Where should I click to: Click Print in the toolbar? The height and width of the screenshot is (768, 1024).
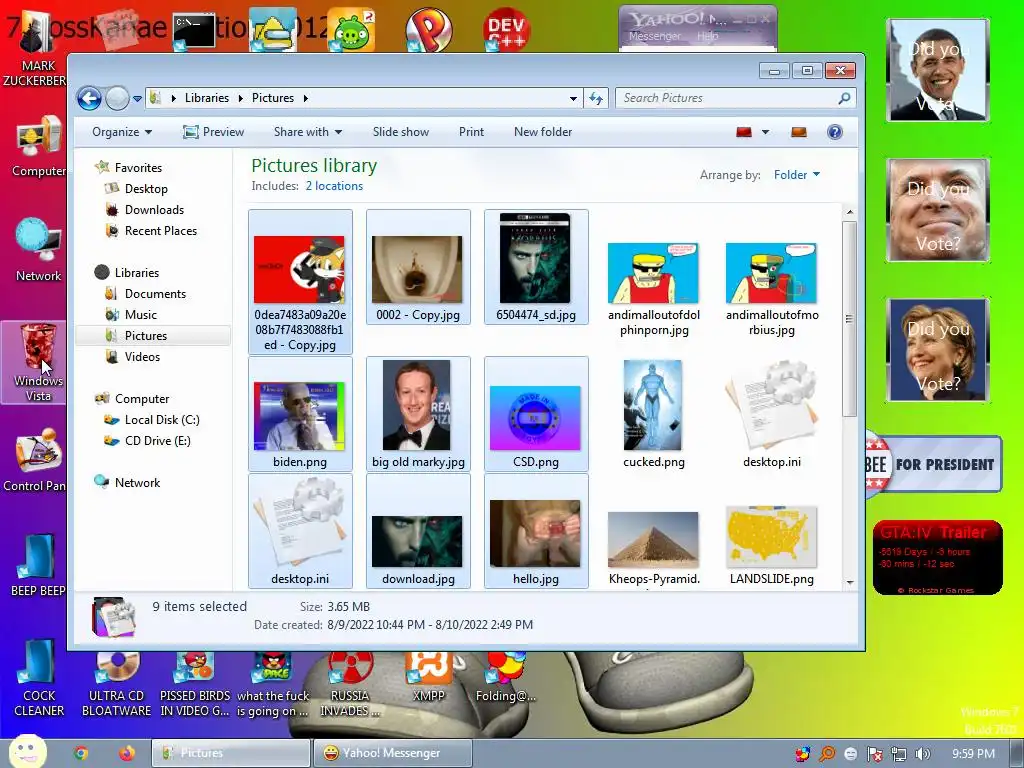click(x=471, y=132)
